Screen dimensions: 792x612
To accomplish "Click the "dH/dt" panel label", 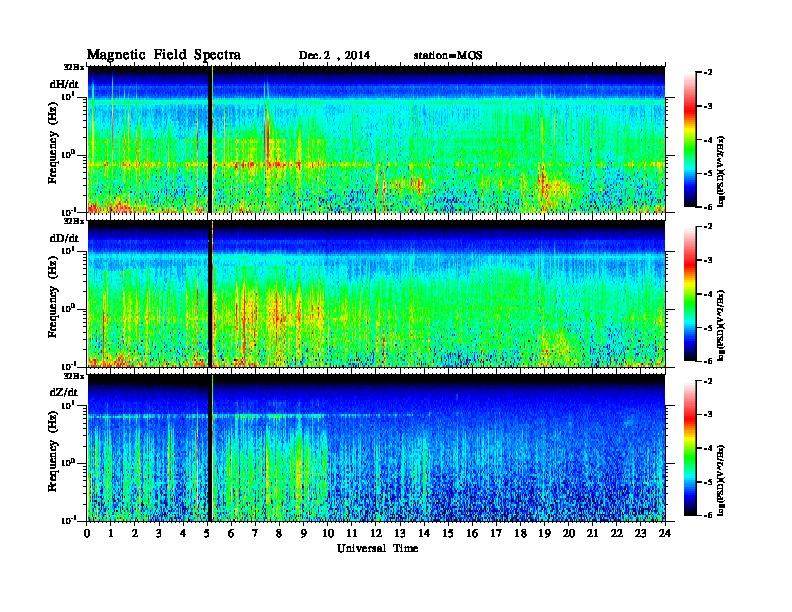I will point(64,84).
